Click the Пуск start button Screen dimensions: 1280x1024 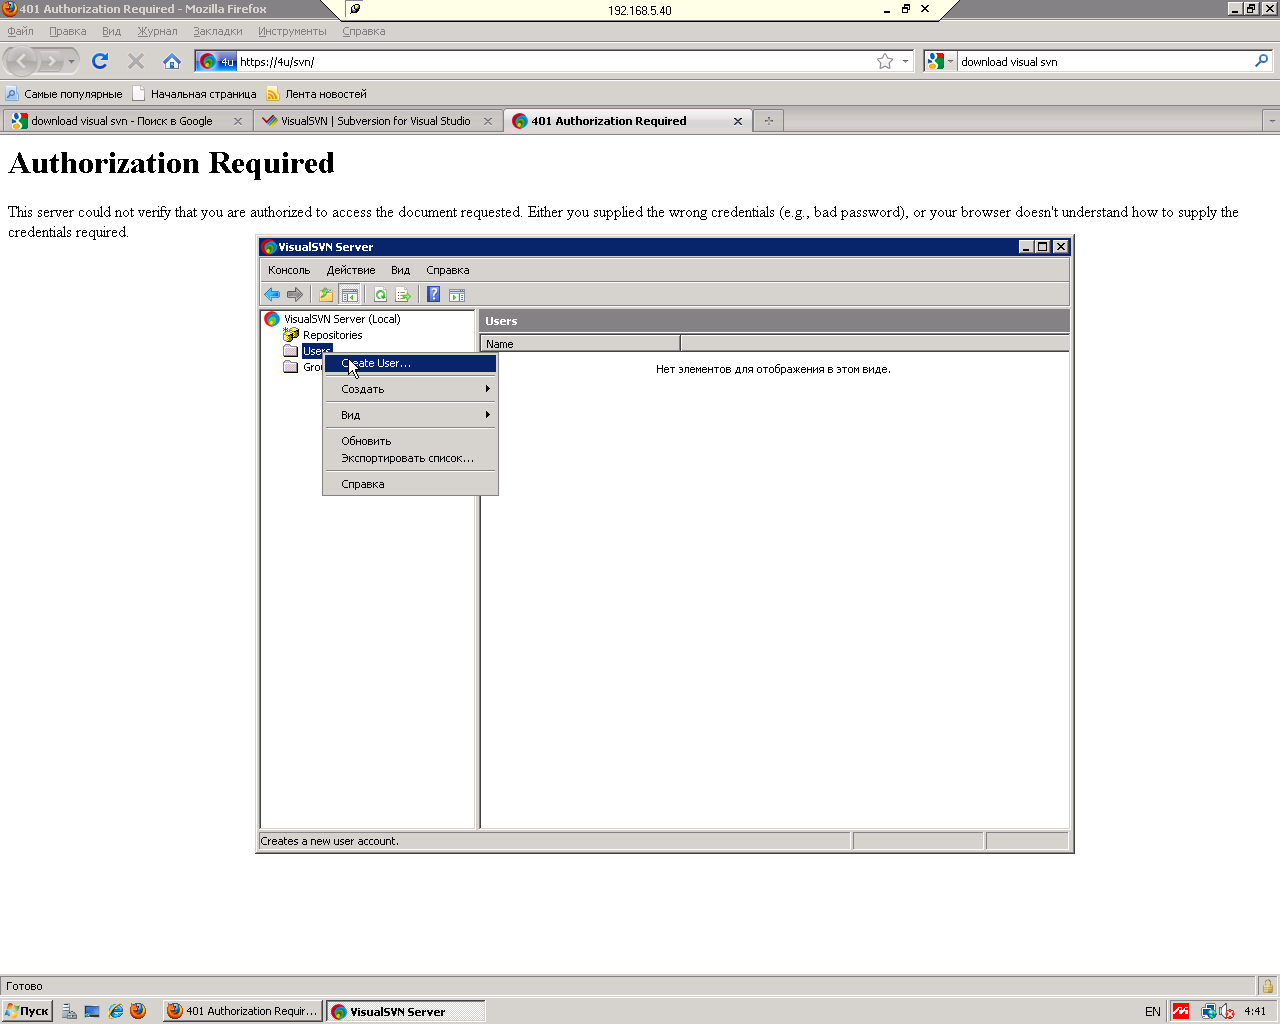coord(27,1011)
